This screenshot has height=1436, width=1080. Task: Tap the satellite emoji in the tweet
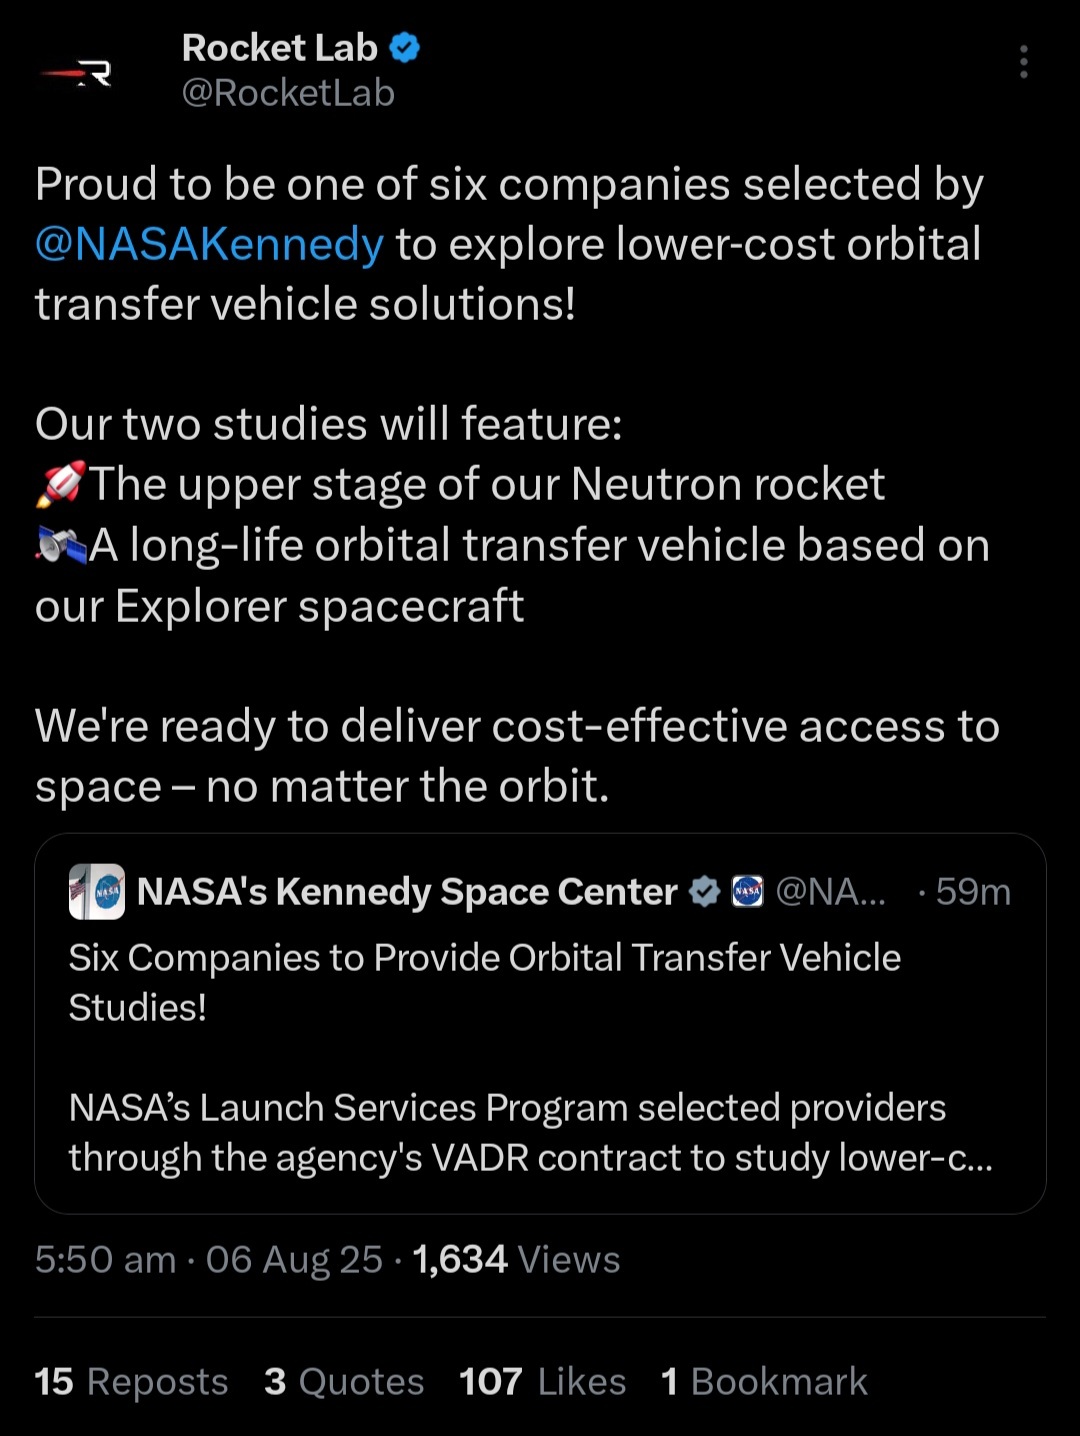click(x=61, y=545)
